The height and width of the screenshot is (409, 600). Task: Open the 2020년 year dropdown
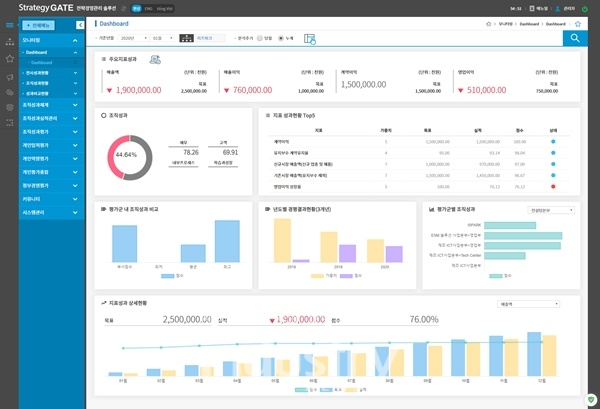(x=133, y=38)
